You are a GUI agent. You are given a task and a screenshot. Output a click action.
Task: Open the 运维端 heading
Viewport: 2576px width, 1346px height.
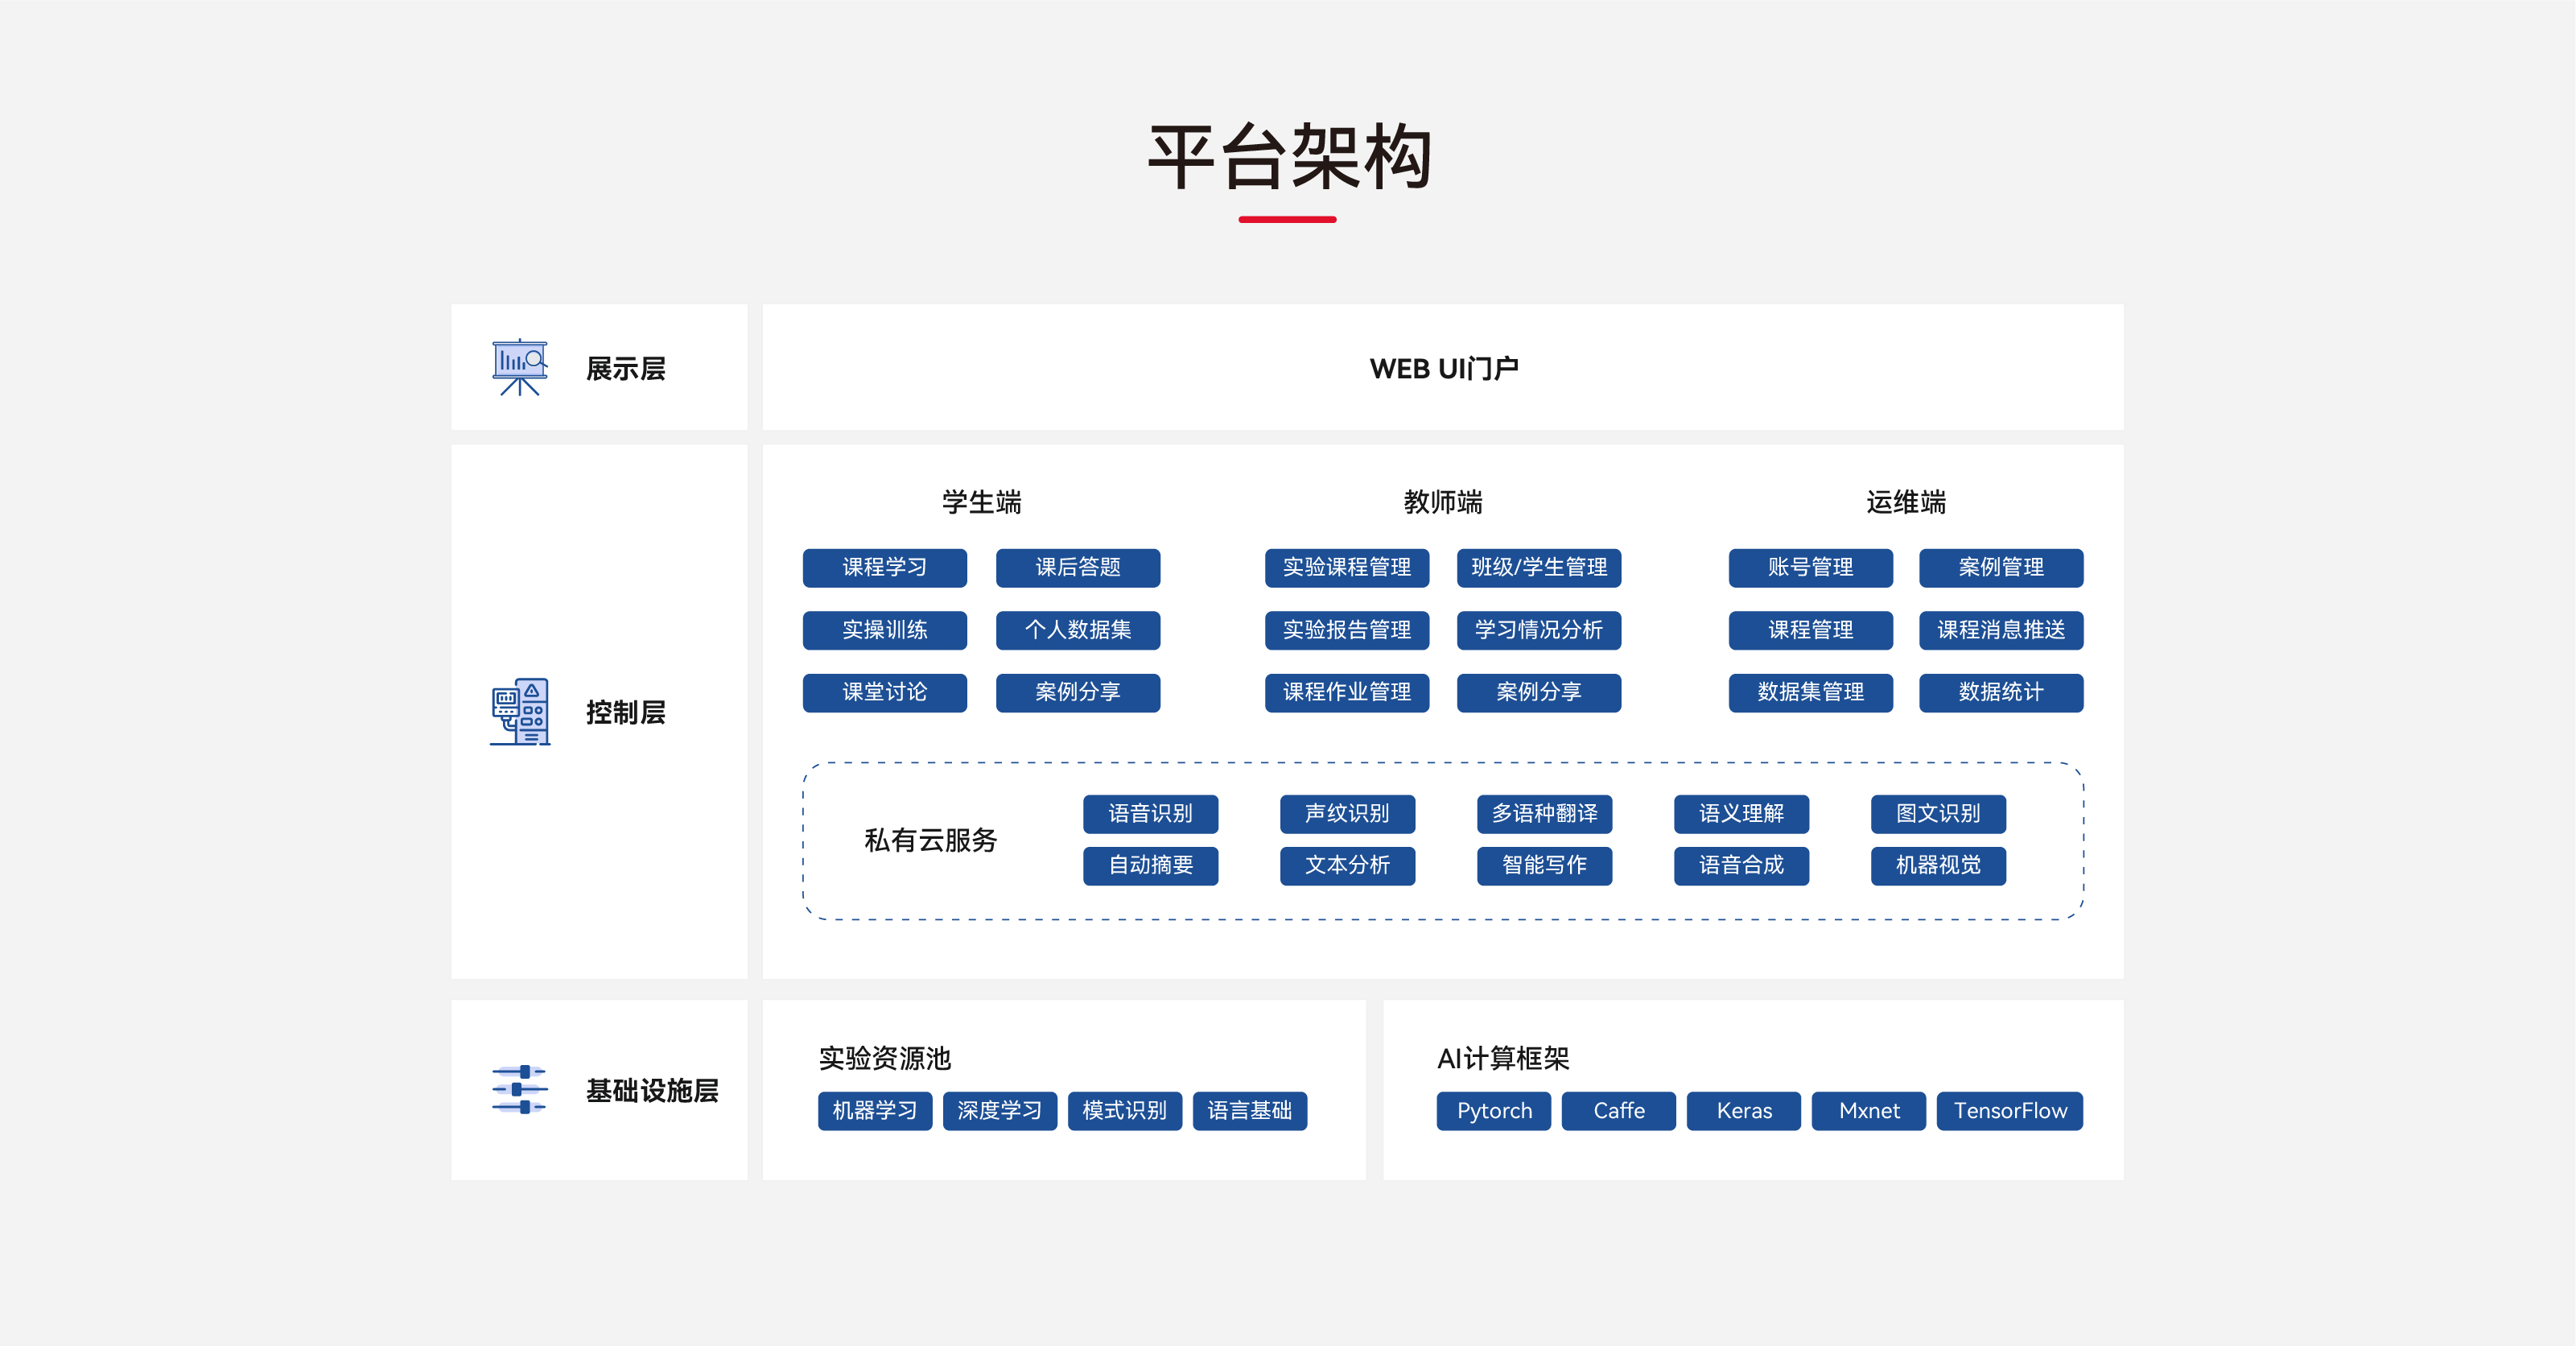pos(1906,502)
